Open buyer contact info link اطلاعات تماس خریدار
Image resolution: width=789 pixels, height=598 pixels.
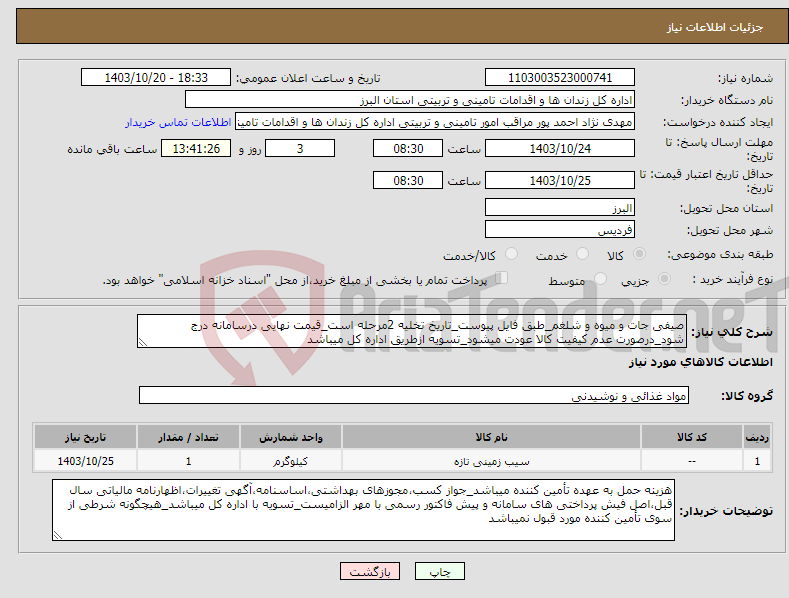pyautogui.click(x=178, y=122)
